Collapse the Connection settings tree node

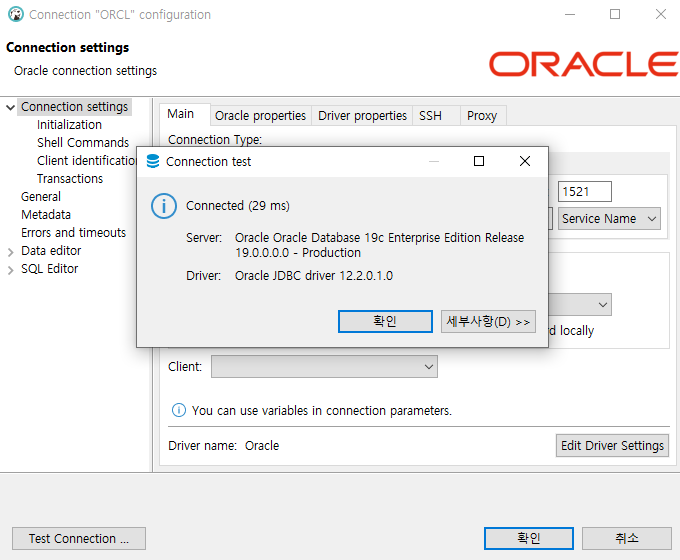point(10,107)
